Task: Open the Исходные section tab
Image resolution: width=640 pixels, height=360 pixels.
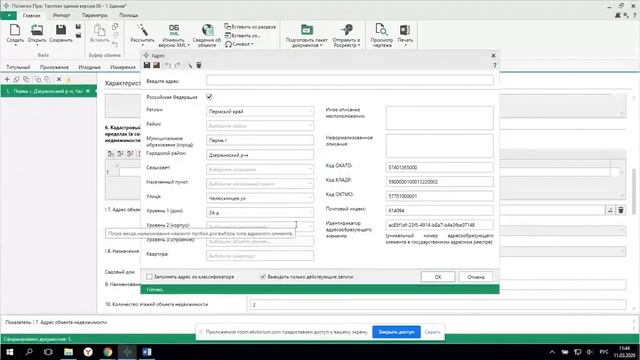Action: tap(89, 67)
